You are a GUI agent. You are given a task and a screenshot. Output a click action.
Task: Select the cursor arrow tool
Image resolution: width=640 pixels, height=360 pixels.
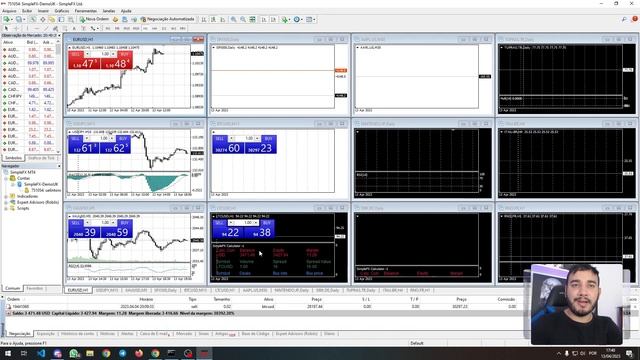(6, 29)
